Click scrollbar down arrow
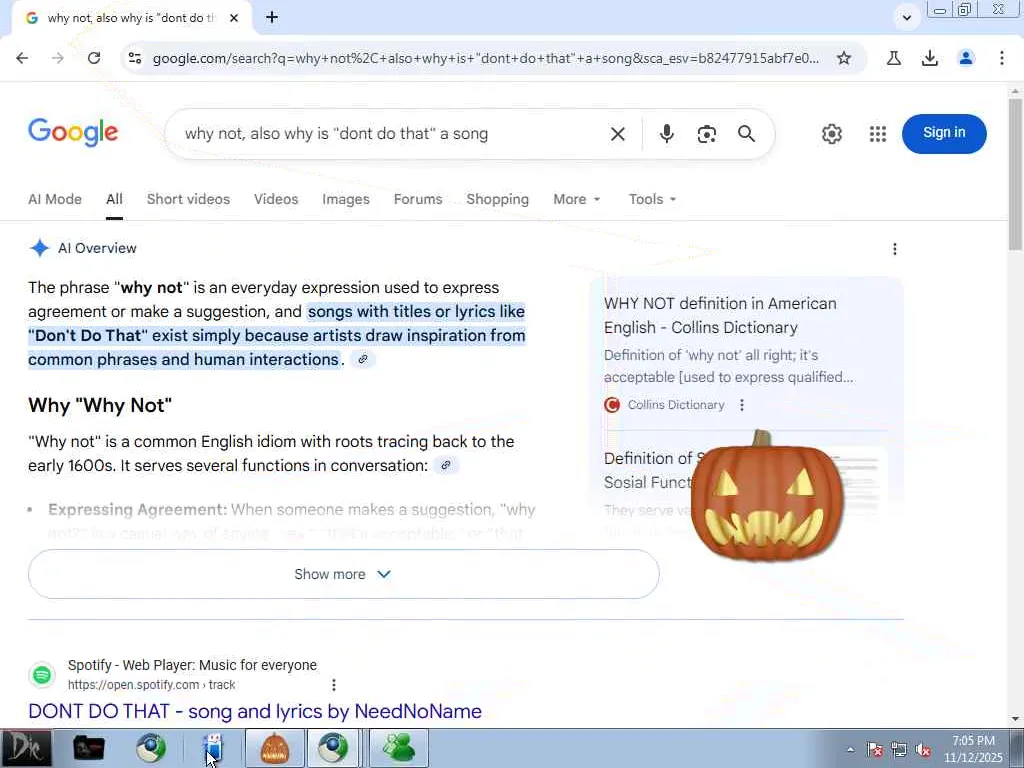 1016,719
